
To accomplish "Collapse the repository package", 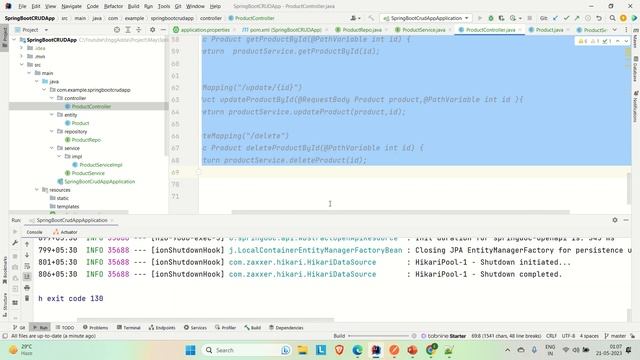I will pyautogui.click(x=52, y=131).
